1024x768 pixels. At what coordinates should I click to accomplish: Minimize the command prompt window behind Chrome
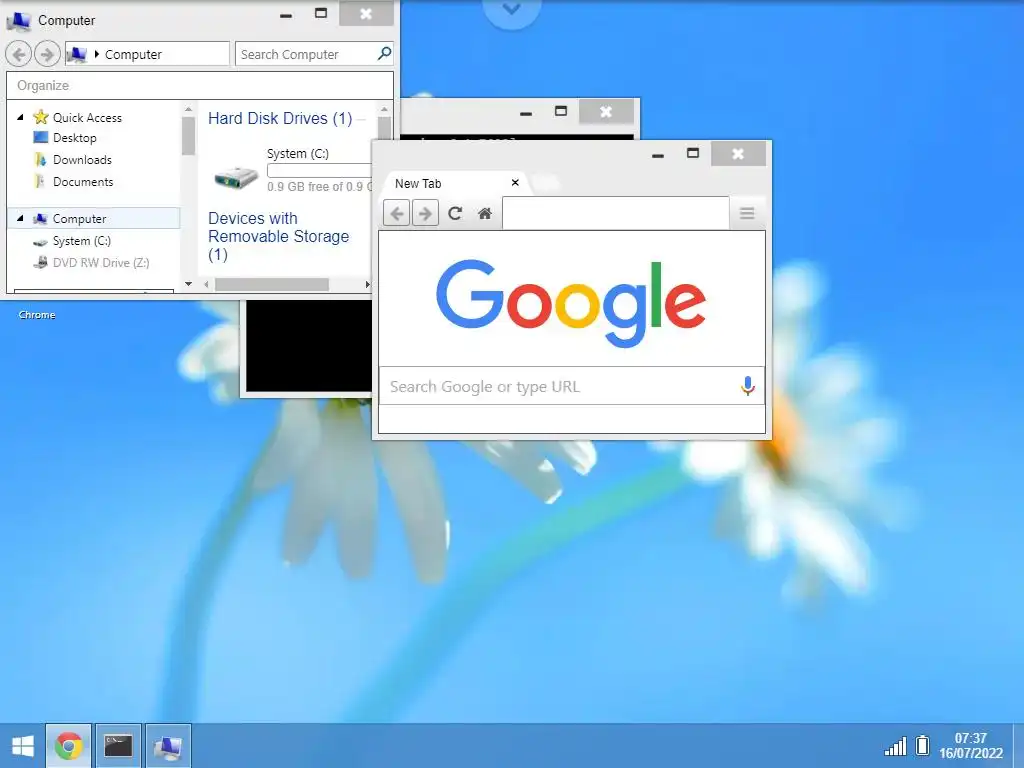526,114
